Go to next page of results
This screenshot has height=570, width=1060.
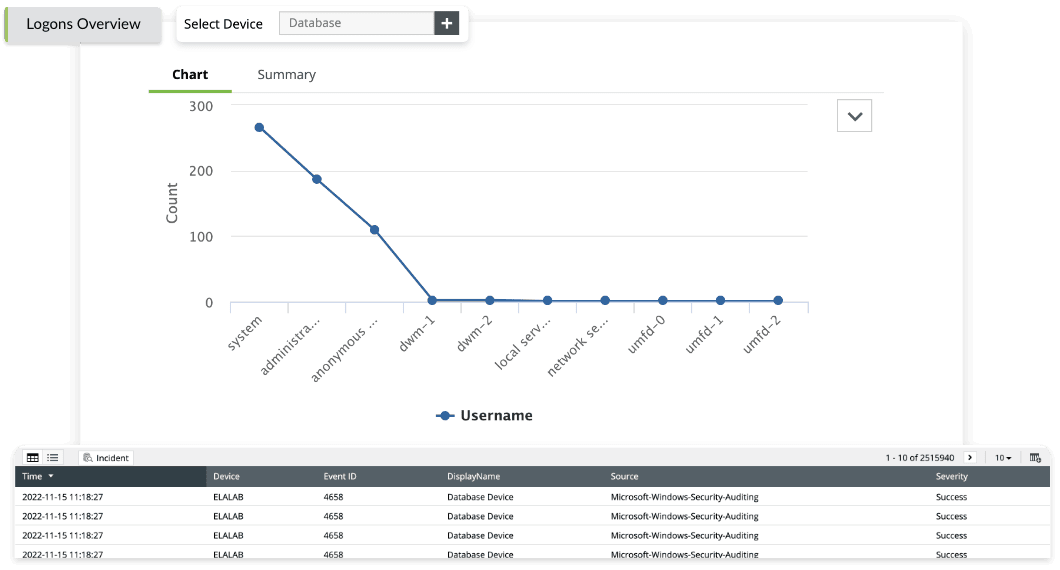point(969,457)
